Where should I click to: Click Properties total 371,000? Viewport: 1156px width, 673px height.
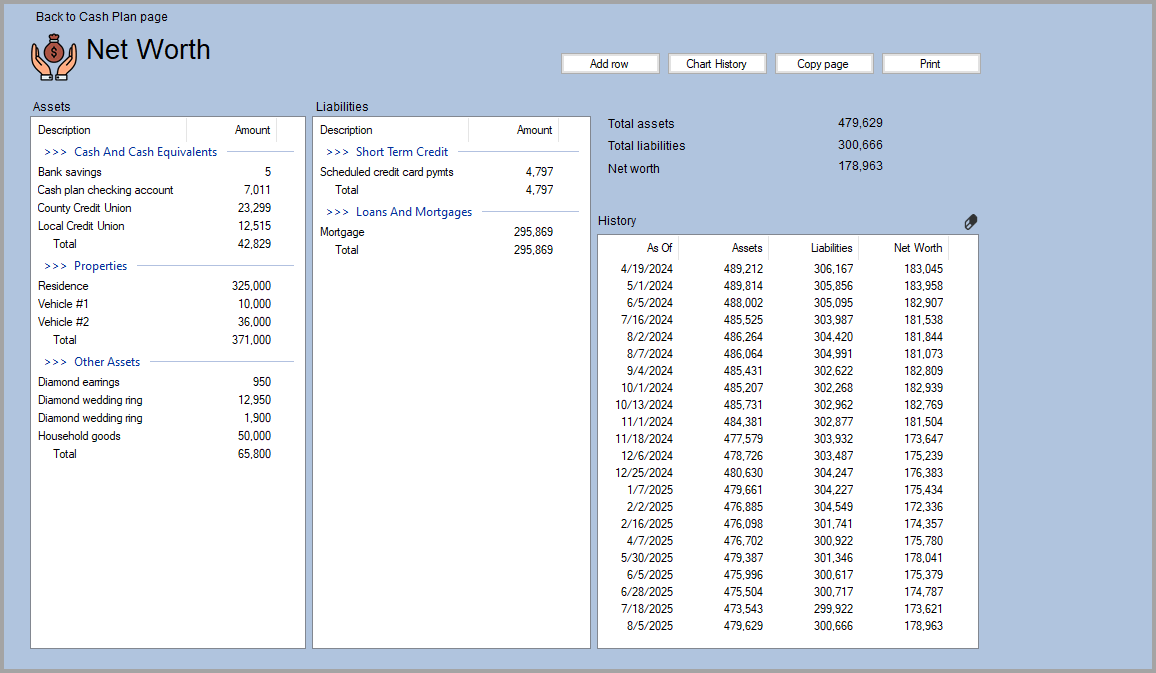251,340
